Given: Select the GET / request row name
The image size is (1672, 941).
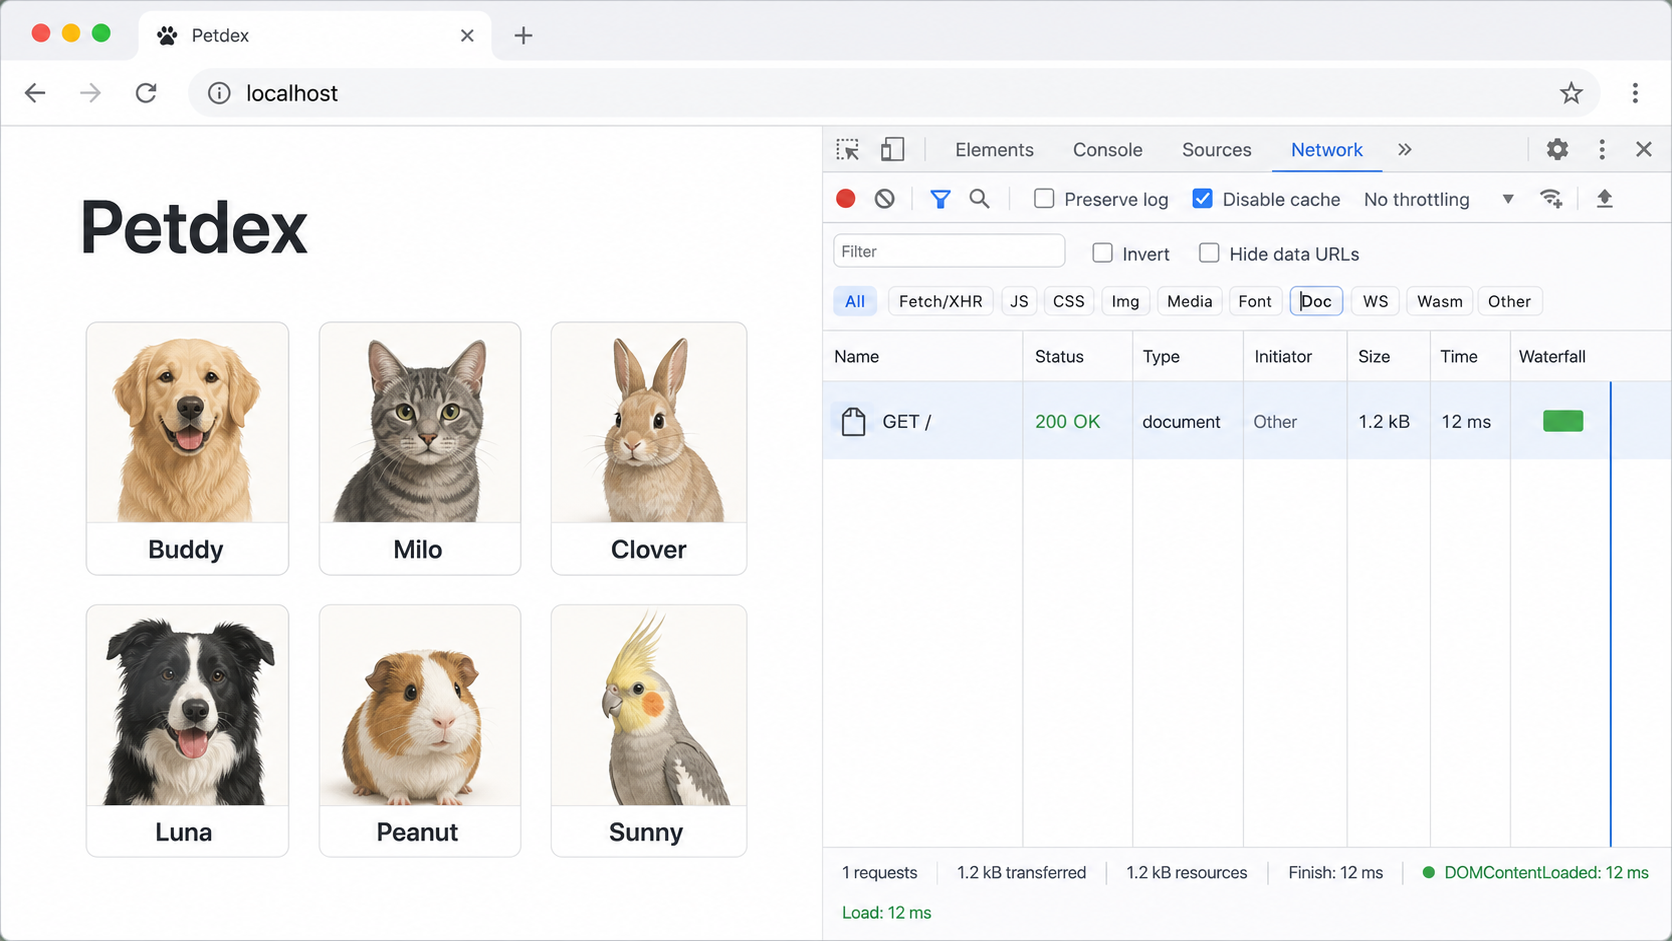Looking at the screenshot, I should 906,422.
